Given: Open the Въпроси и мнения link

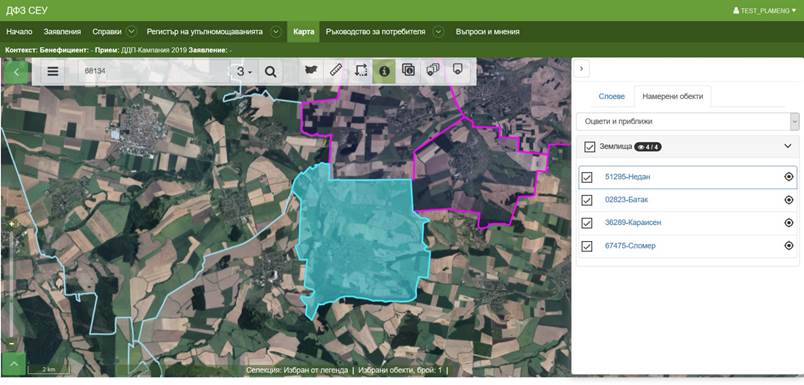Looking at the screenshot, I should point(487,32).
